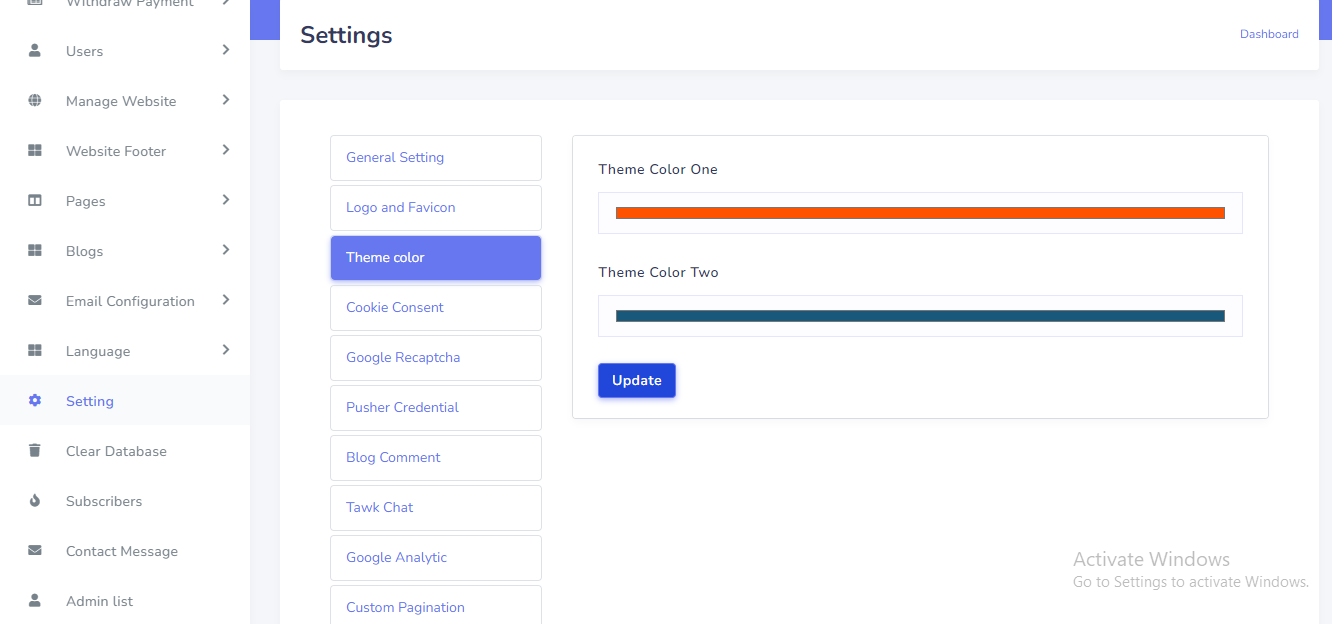Click the envelope icon for Email Configuration
The image size is (1332, 624).
pos(35,301)
